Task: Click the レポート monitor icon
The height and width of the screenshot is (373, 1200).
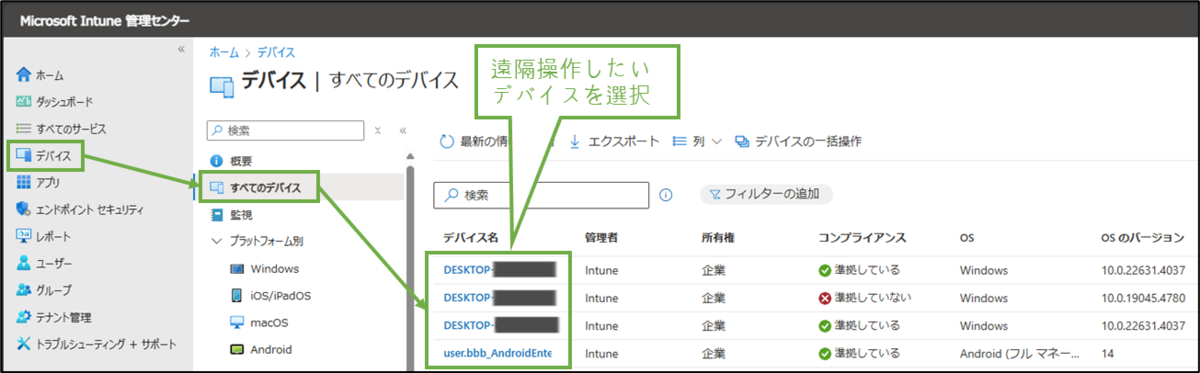Action: pos(25,237)
